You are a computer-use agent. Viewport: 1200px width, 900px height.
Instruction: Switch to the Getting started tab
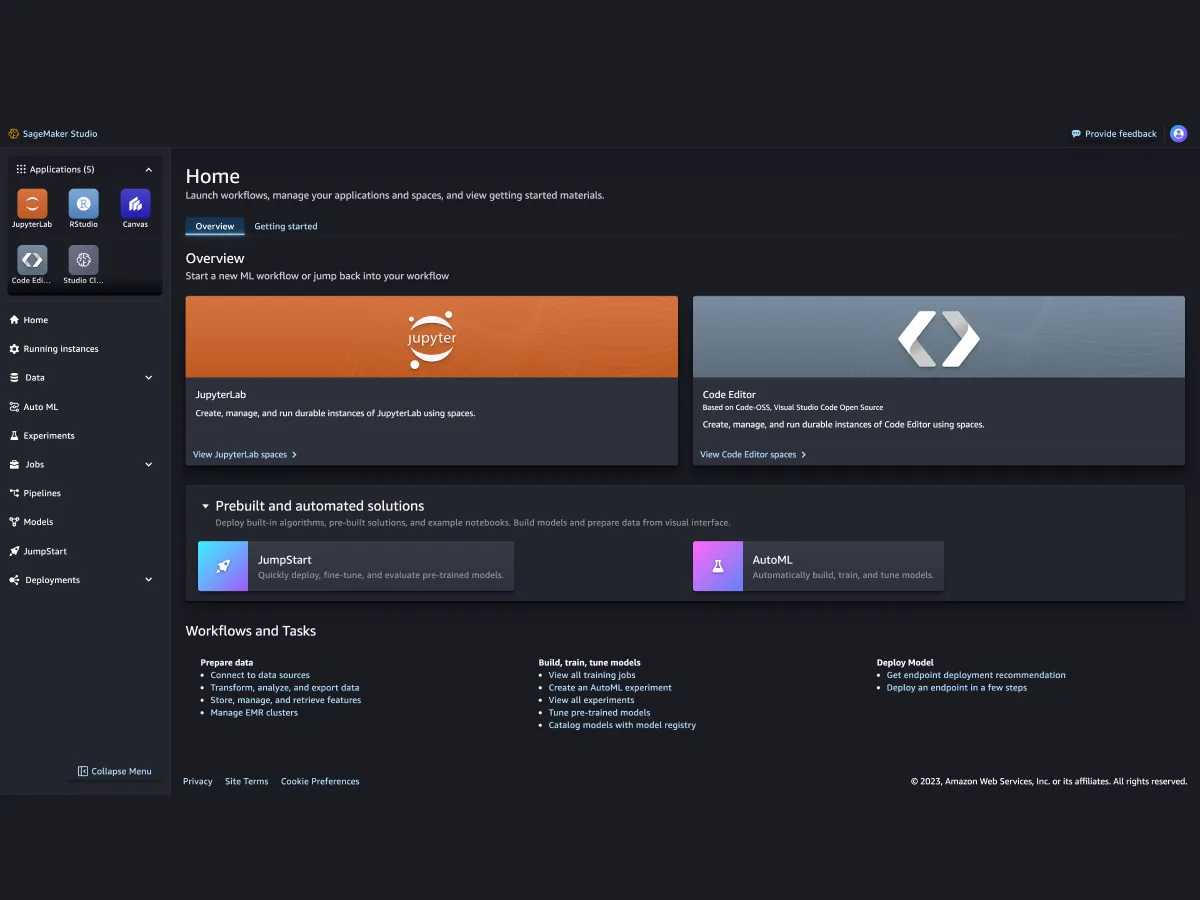pyautogui.click(x=286, y=226)
